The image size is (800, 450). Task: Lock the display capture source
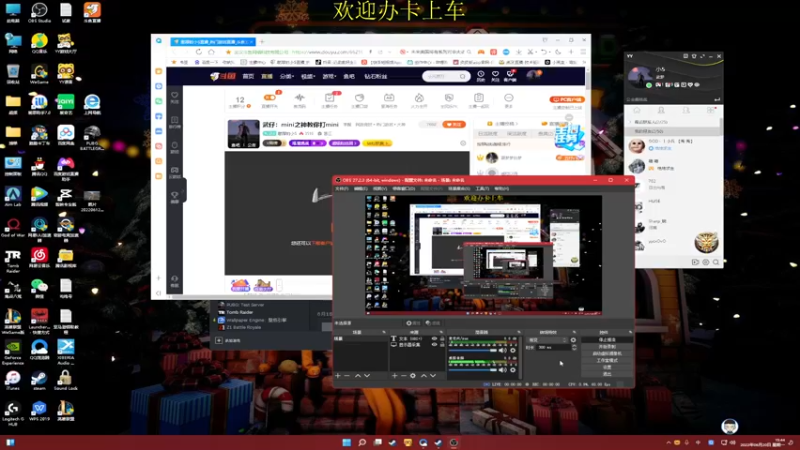[442, 345]
